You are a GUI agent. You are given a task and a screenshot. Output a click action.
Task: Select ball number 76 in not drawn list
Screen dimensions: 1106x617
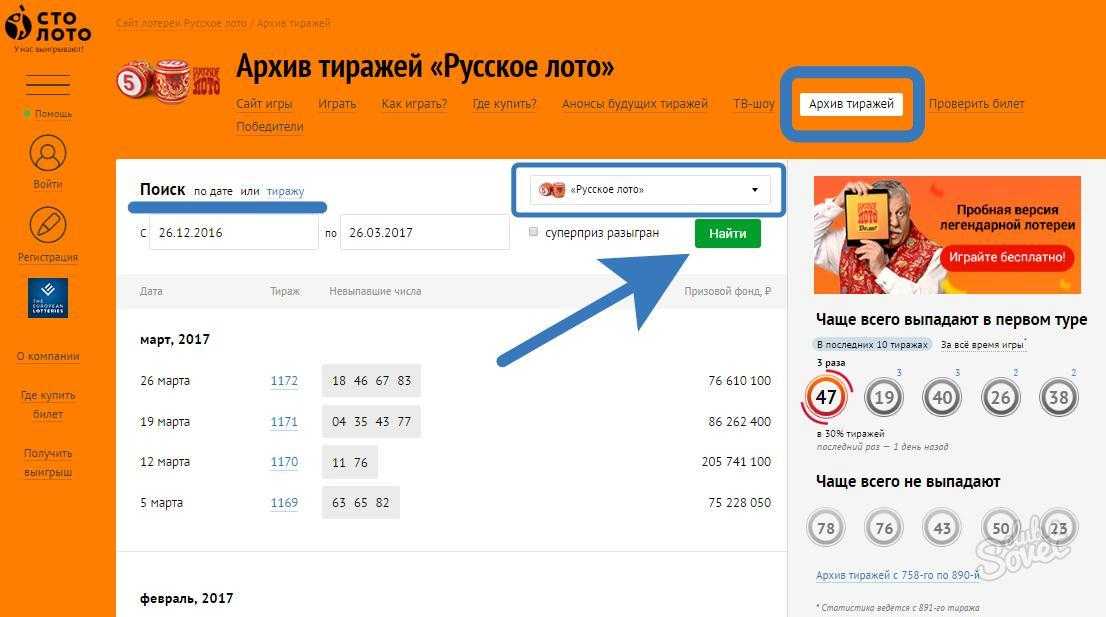[x=884, y=527]
